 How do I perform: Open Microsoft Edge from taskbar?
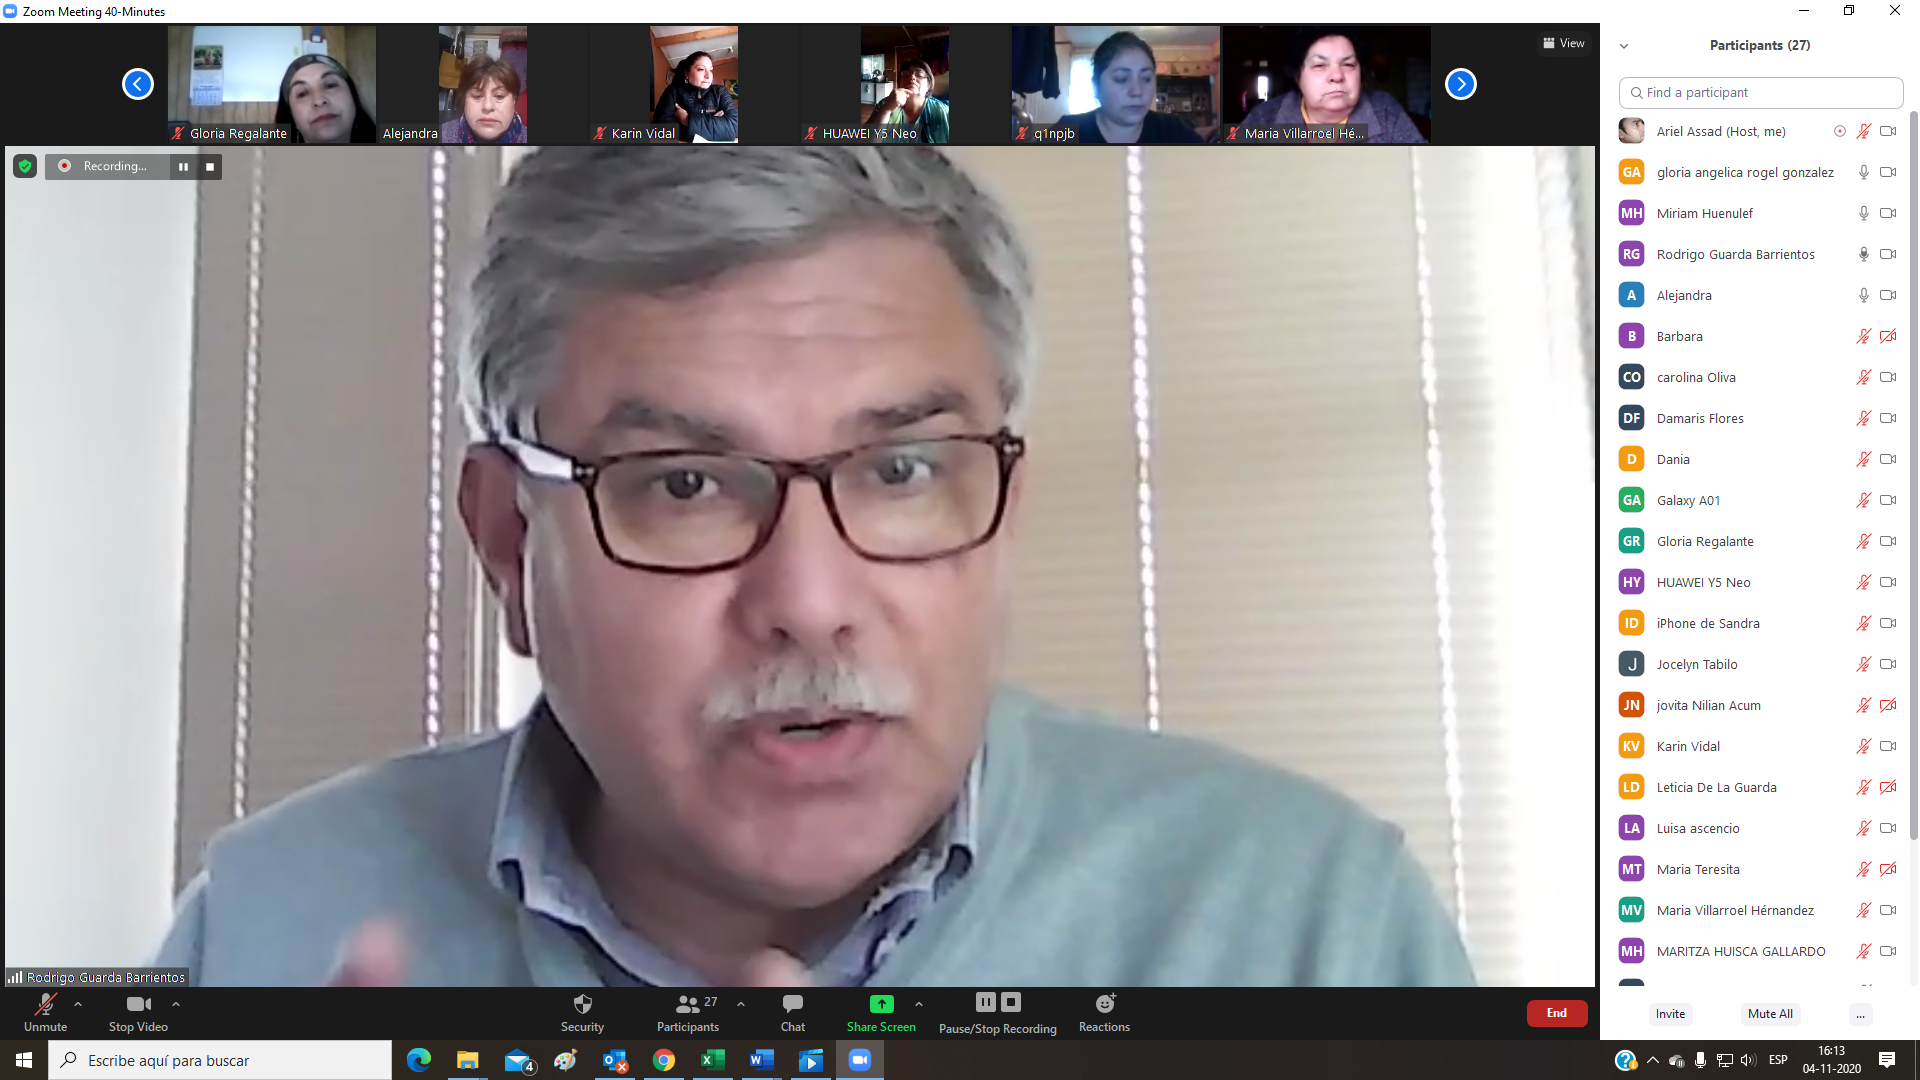tap(419, 1060)
